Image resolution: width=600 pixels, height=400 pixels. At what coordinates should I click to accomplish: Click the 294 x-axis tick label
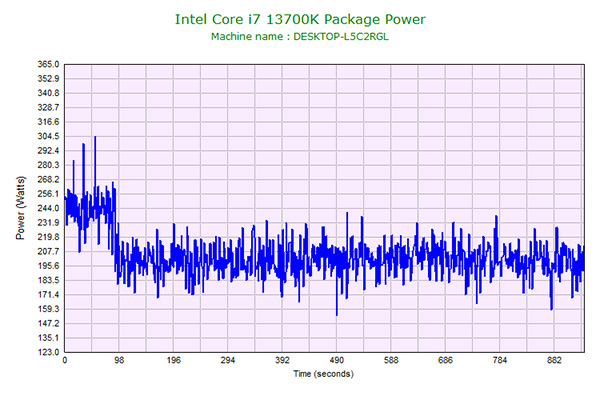[228, 360]
